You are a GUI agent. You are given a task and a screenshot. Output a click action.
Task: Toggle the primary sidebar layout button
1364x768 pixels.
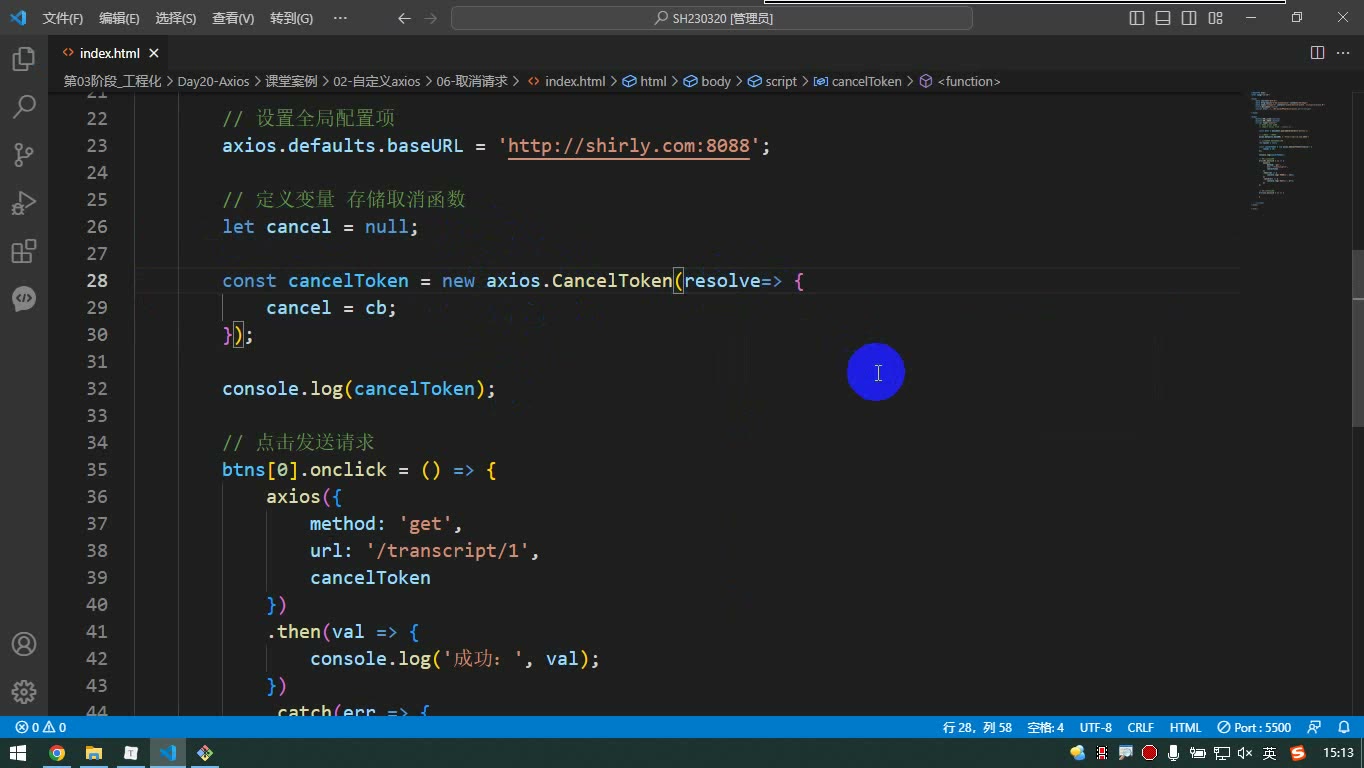point(1137,18)
